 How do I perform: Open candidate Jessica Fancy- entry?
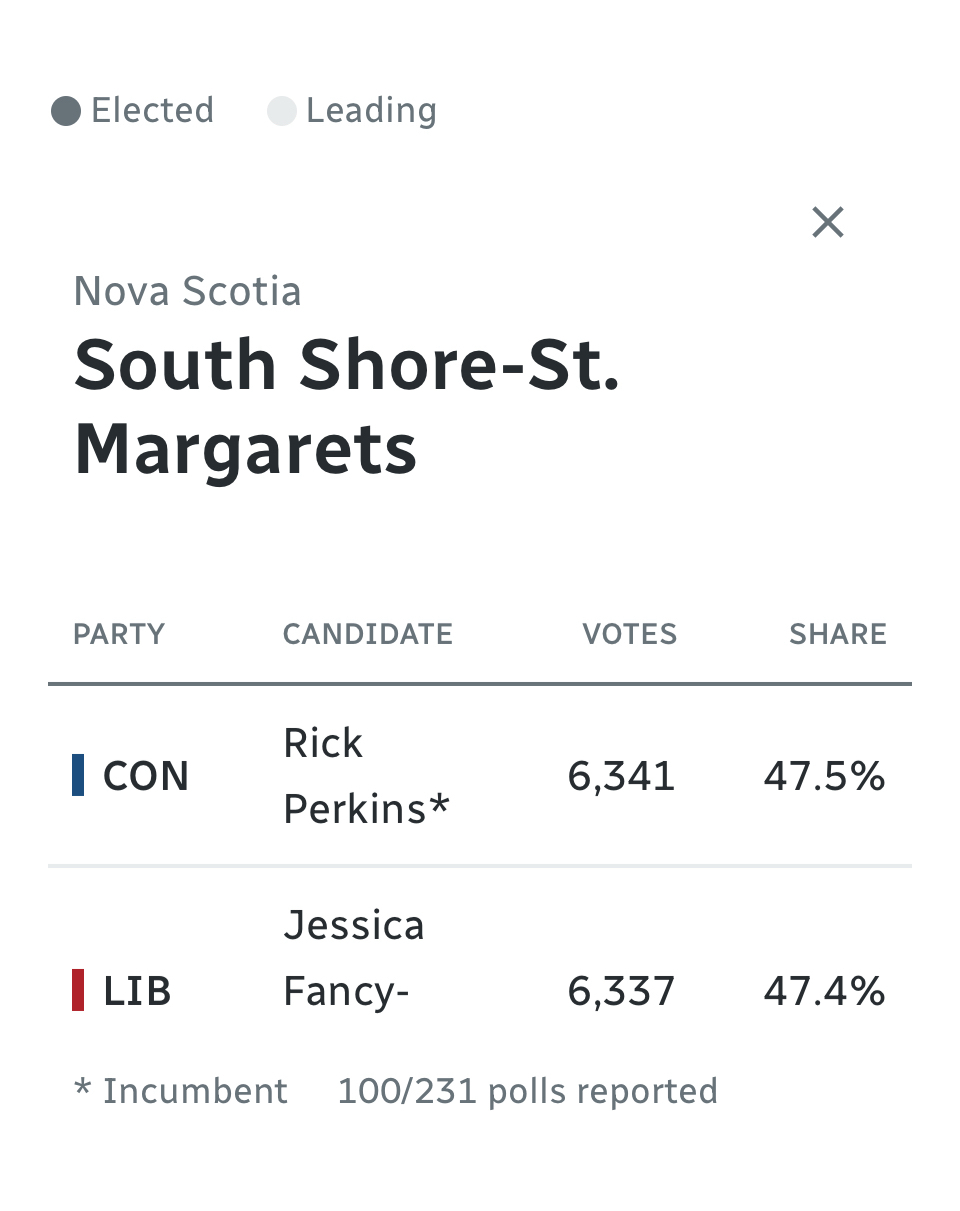[354, 958]
